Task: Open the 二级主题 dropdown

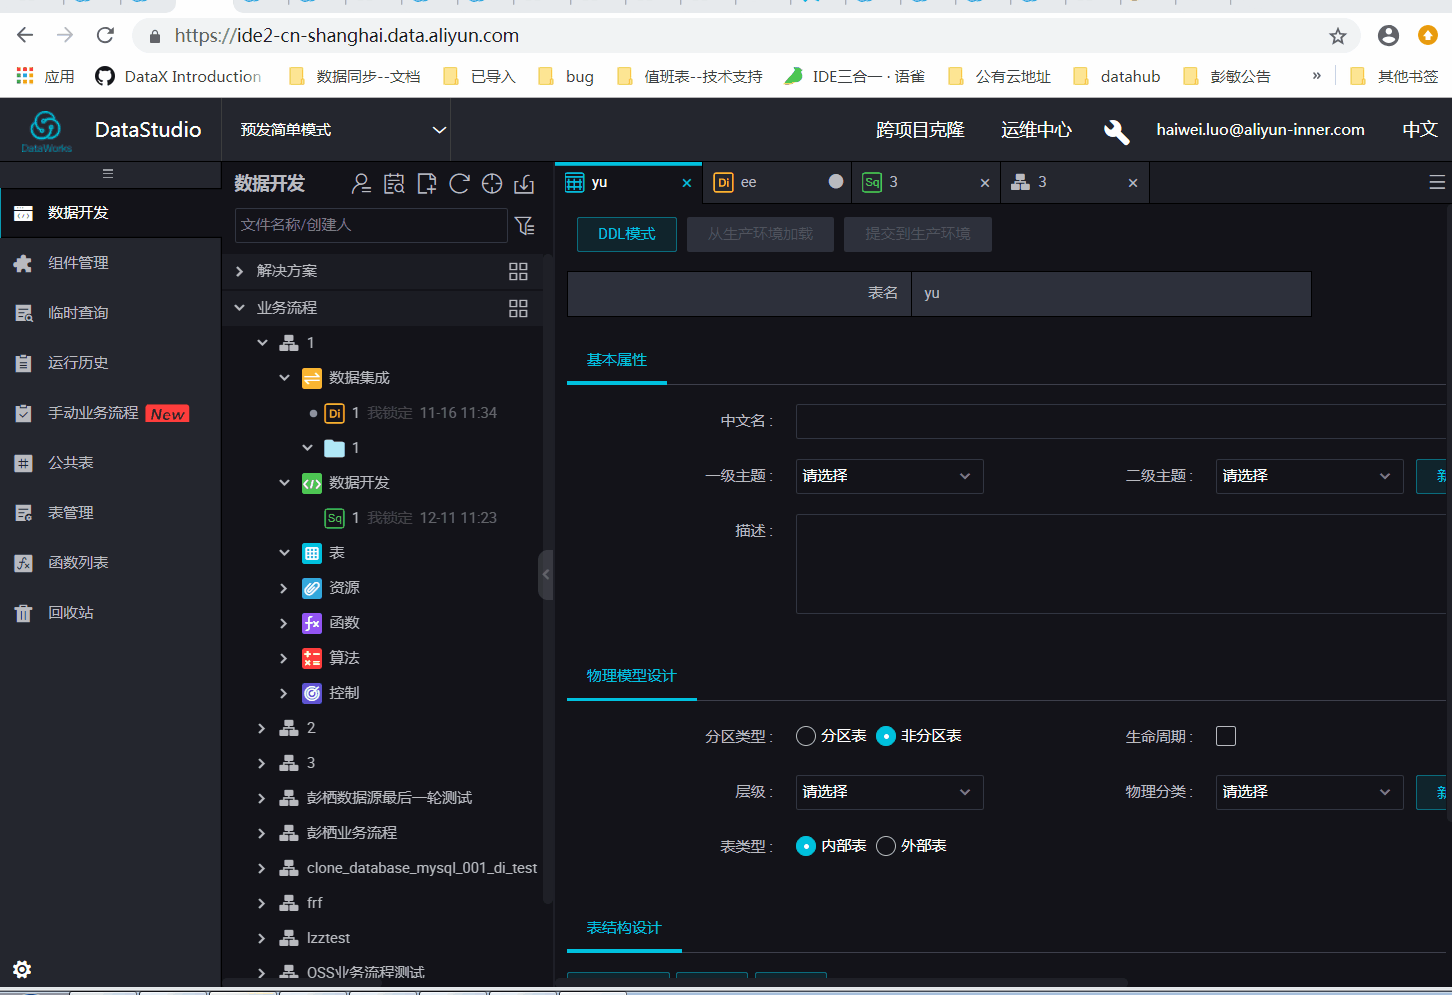Action: click(x=1310, y=476)
